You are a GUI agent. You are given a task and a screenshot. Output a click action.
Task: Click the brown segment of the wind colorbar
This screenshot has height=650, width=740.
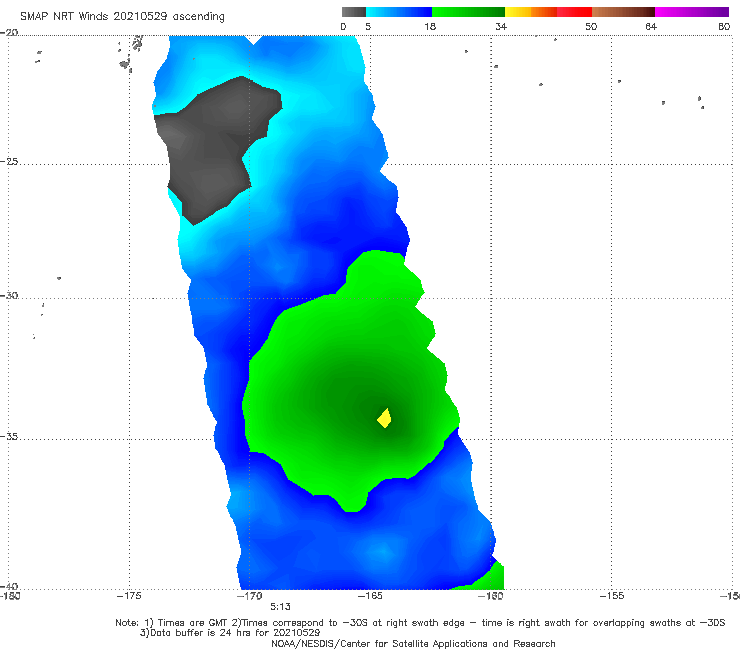point(623,12)
